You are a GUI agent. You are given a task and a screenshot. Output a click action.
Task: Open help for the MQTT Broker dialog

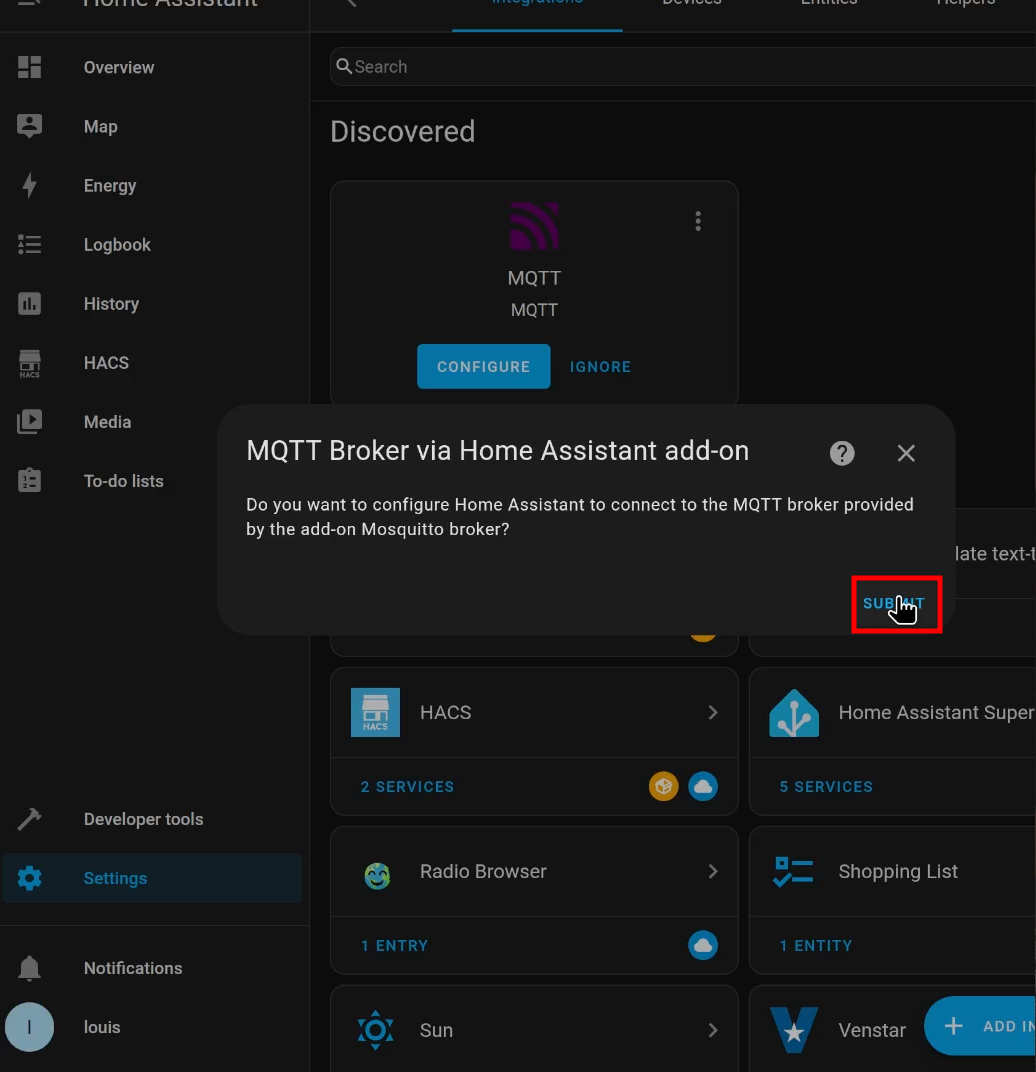(842, 453)
